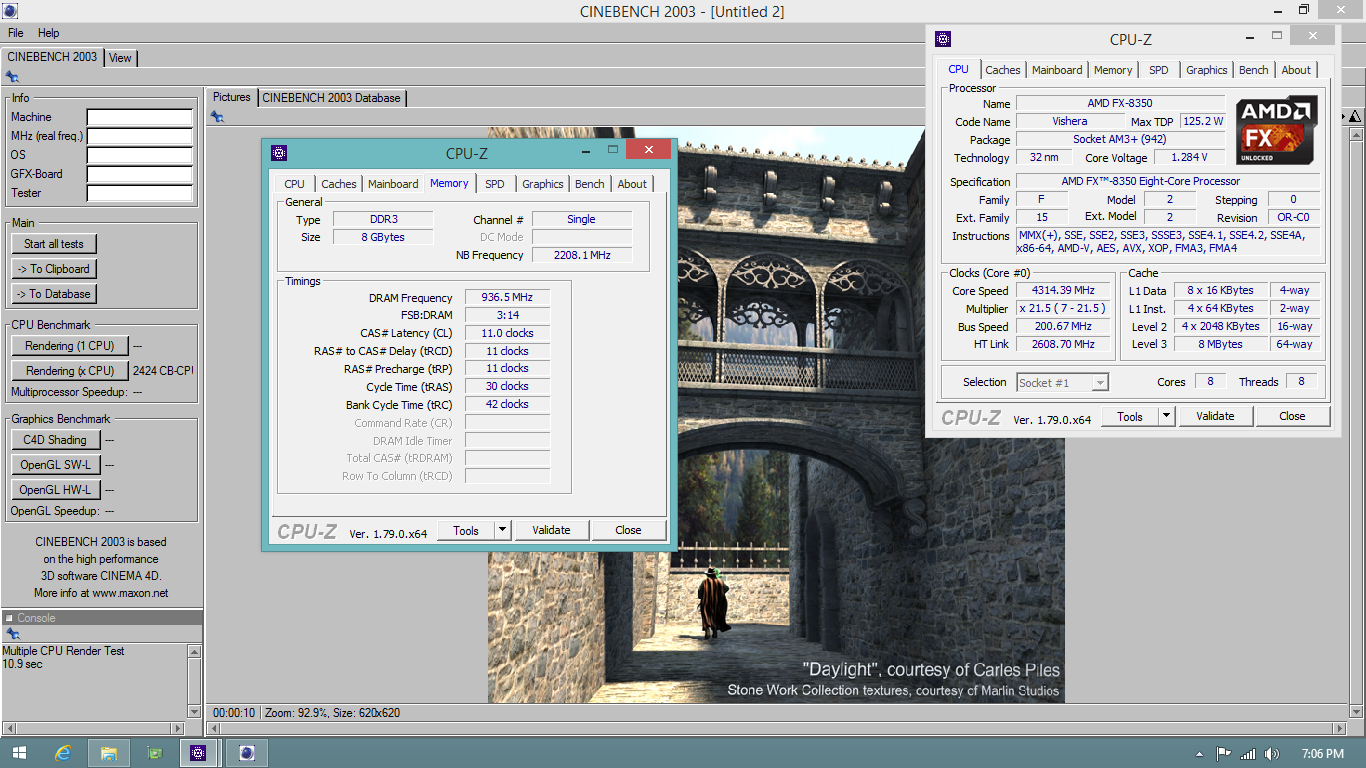Run the OpenGL SW-L test
Screen dimensions: 1366x768
pyautogui.click(x=55, y=465)
